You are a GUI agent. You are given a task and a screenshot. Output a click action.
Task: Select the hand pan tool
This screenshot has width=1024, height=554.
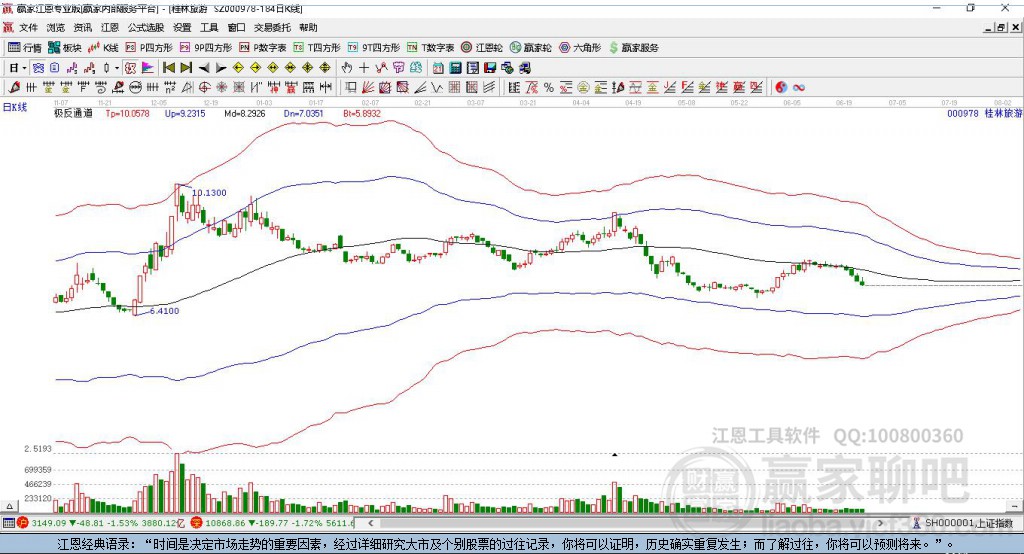tap(347, 68)
